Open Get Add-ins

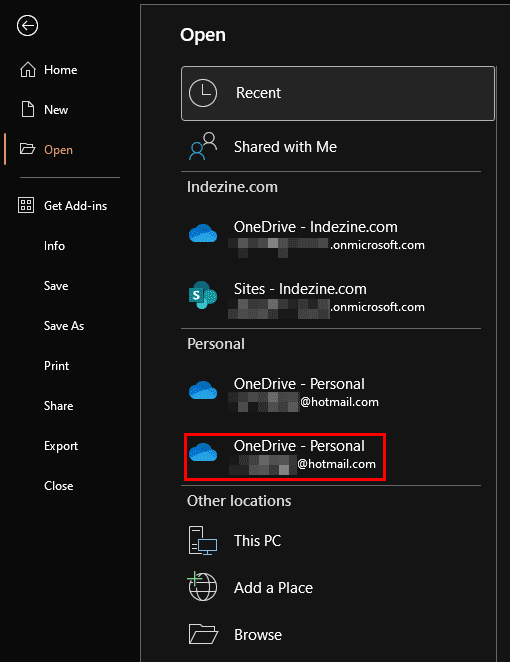pos(76,206)
